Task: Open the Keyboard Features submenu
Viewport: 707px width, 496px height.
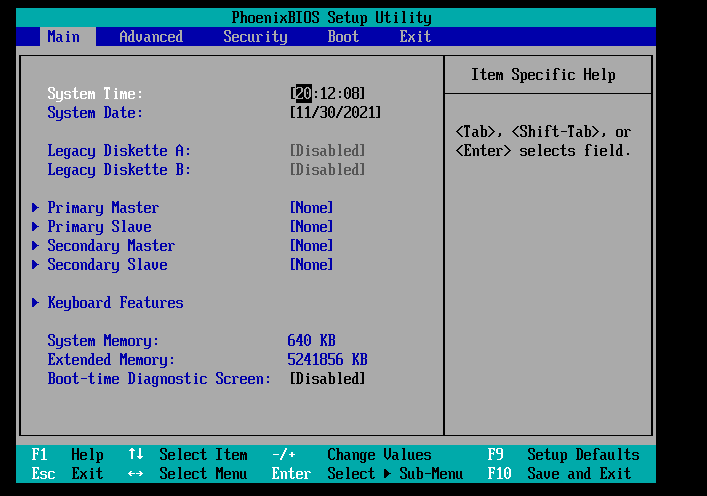Action: tap(115, 303)
